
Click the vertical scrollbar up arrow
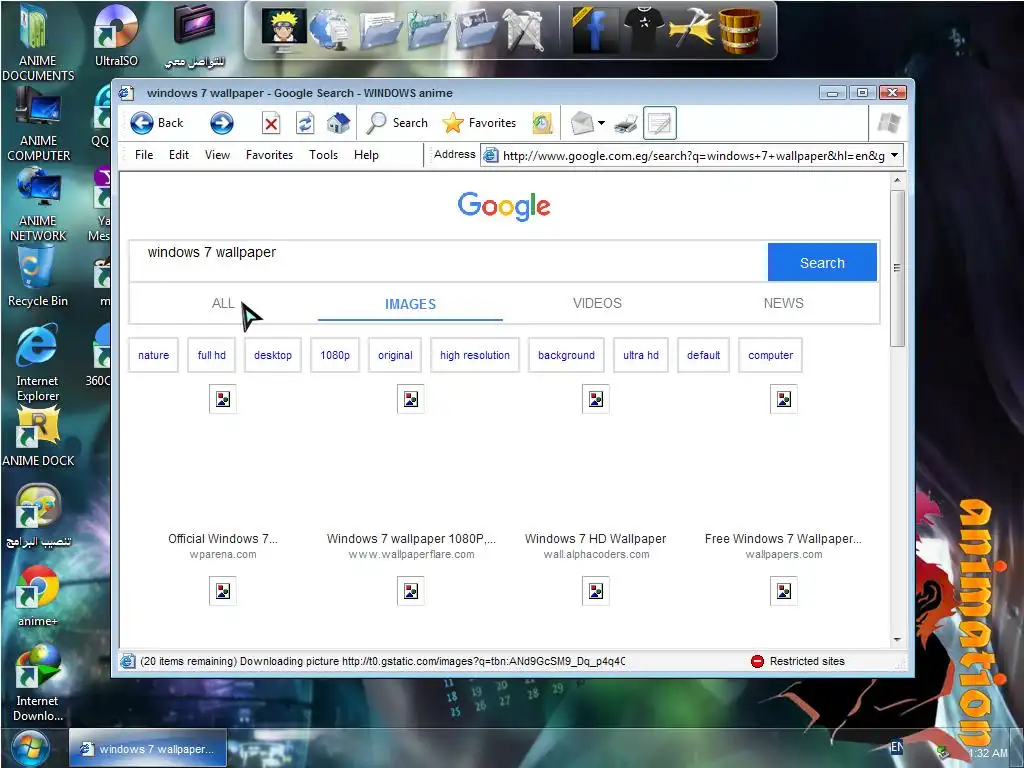tap(897, 180)
